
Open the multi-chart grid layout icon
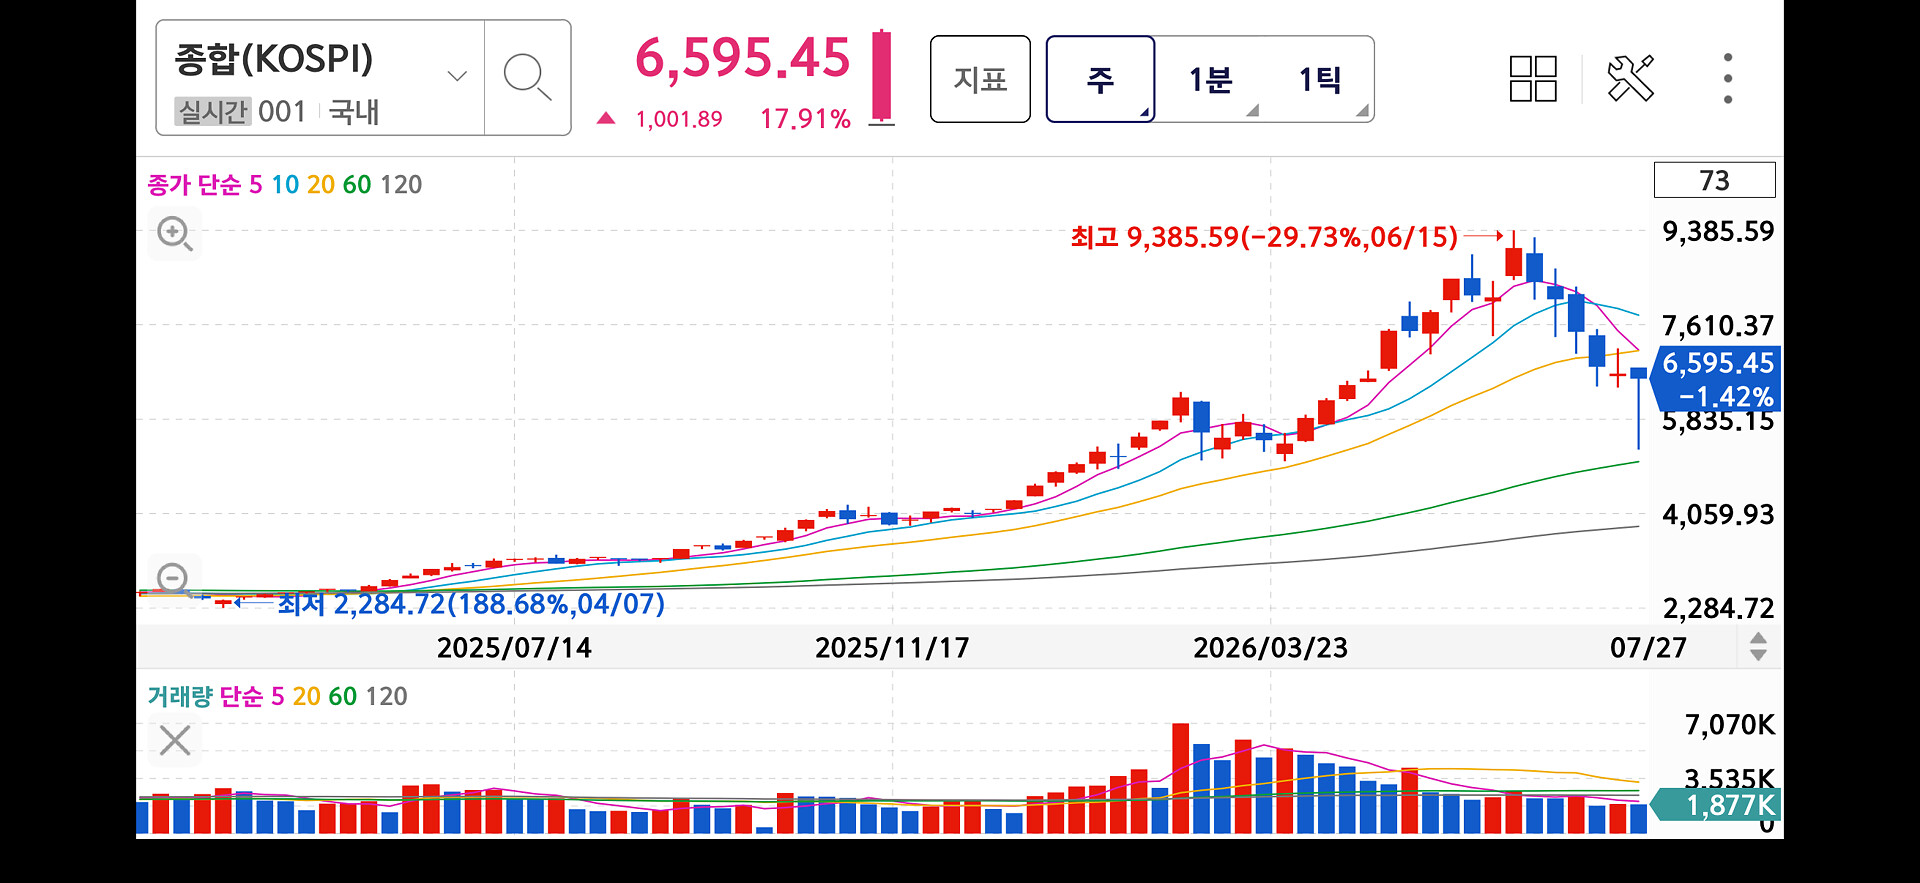(1533, 79)
